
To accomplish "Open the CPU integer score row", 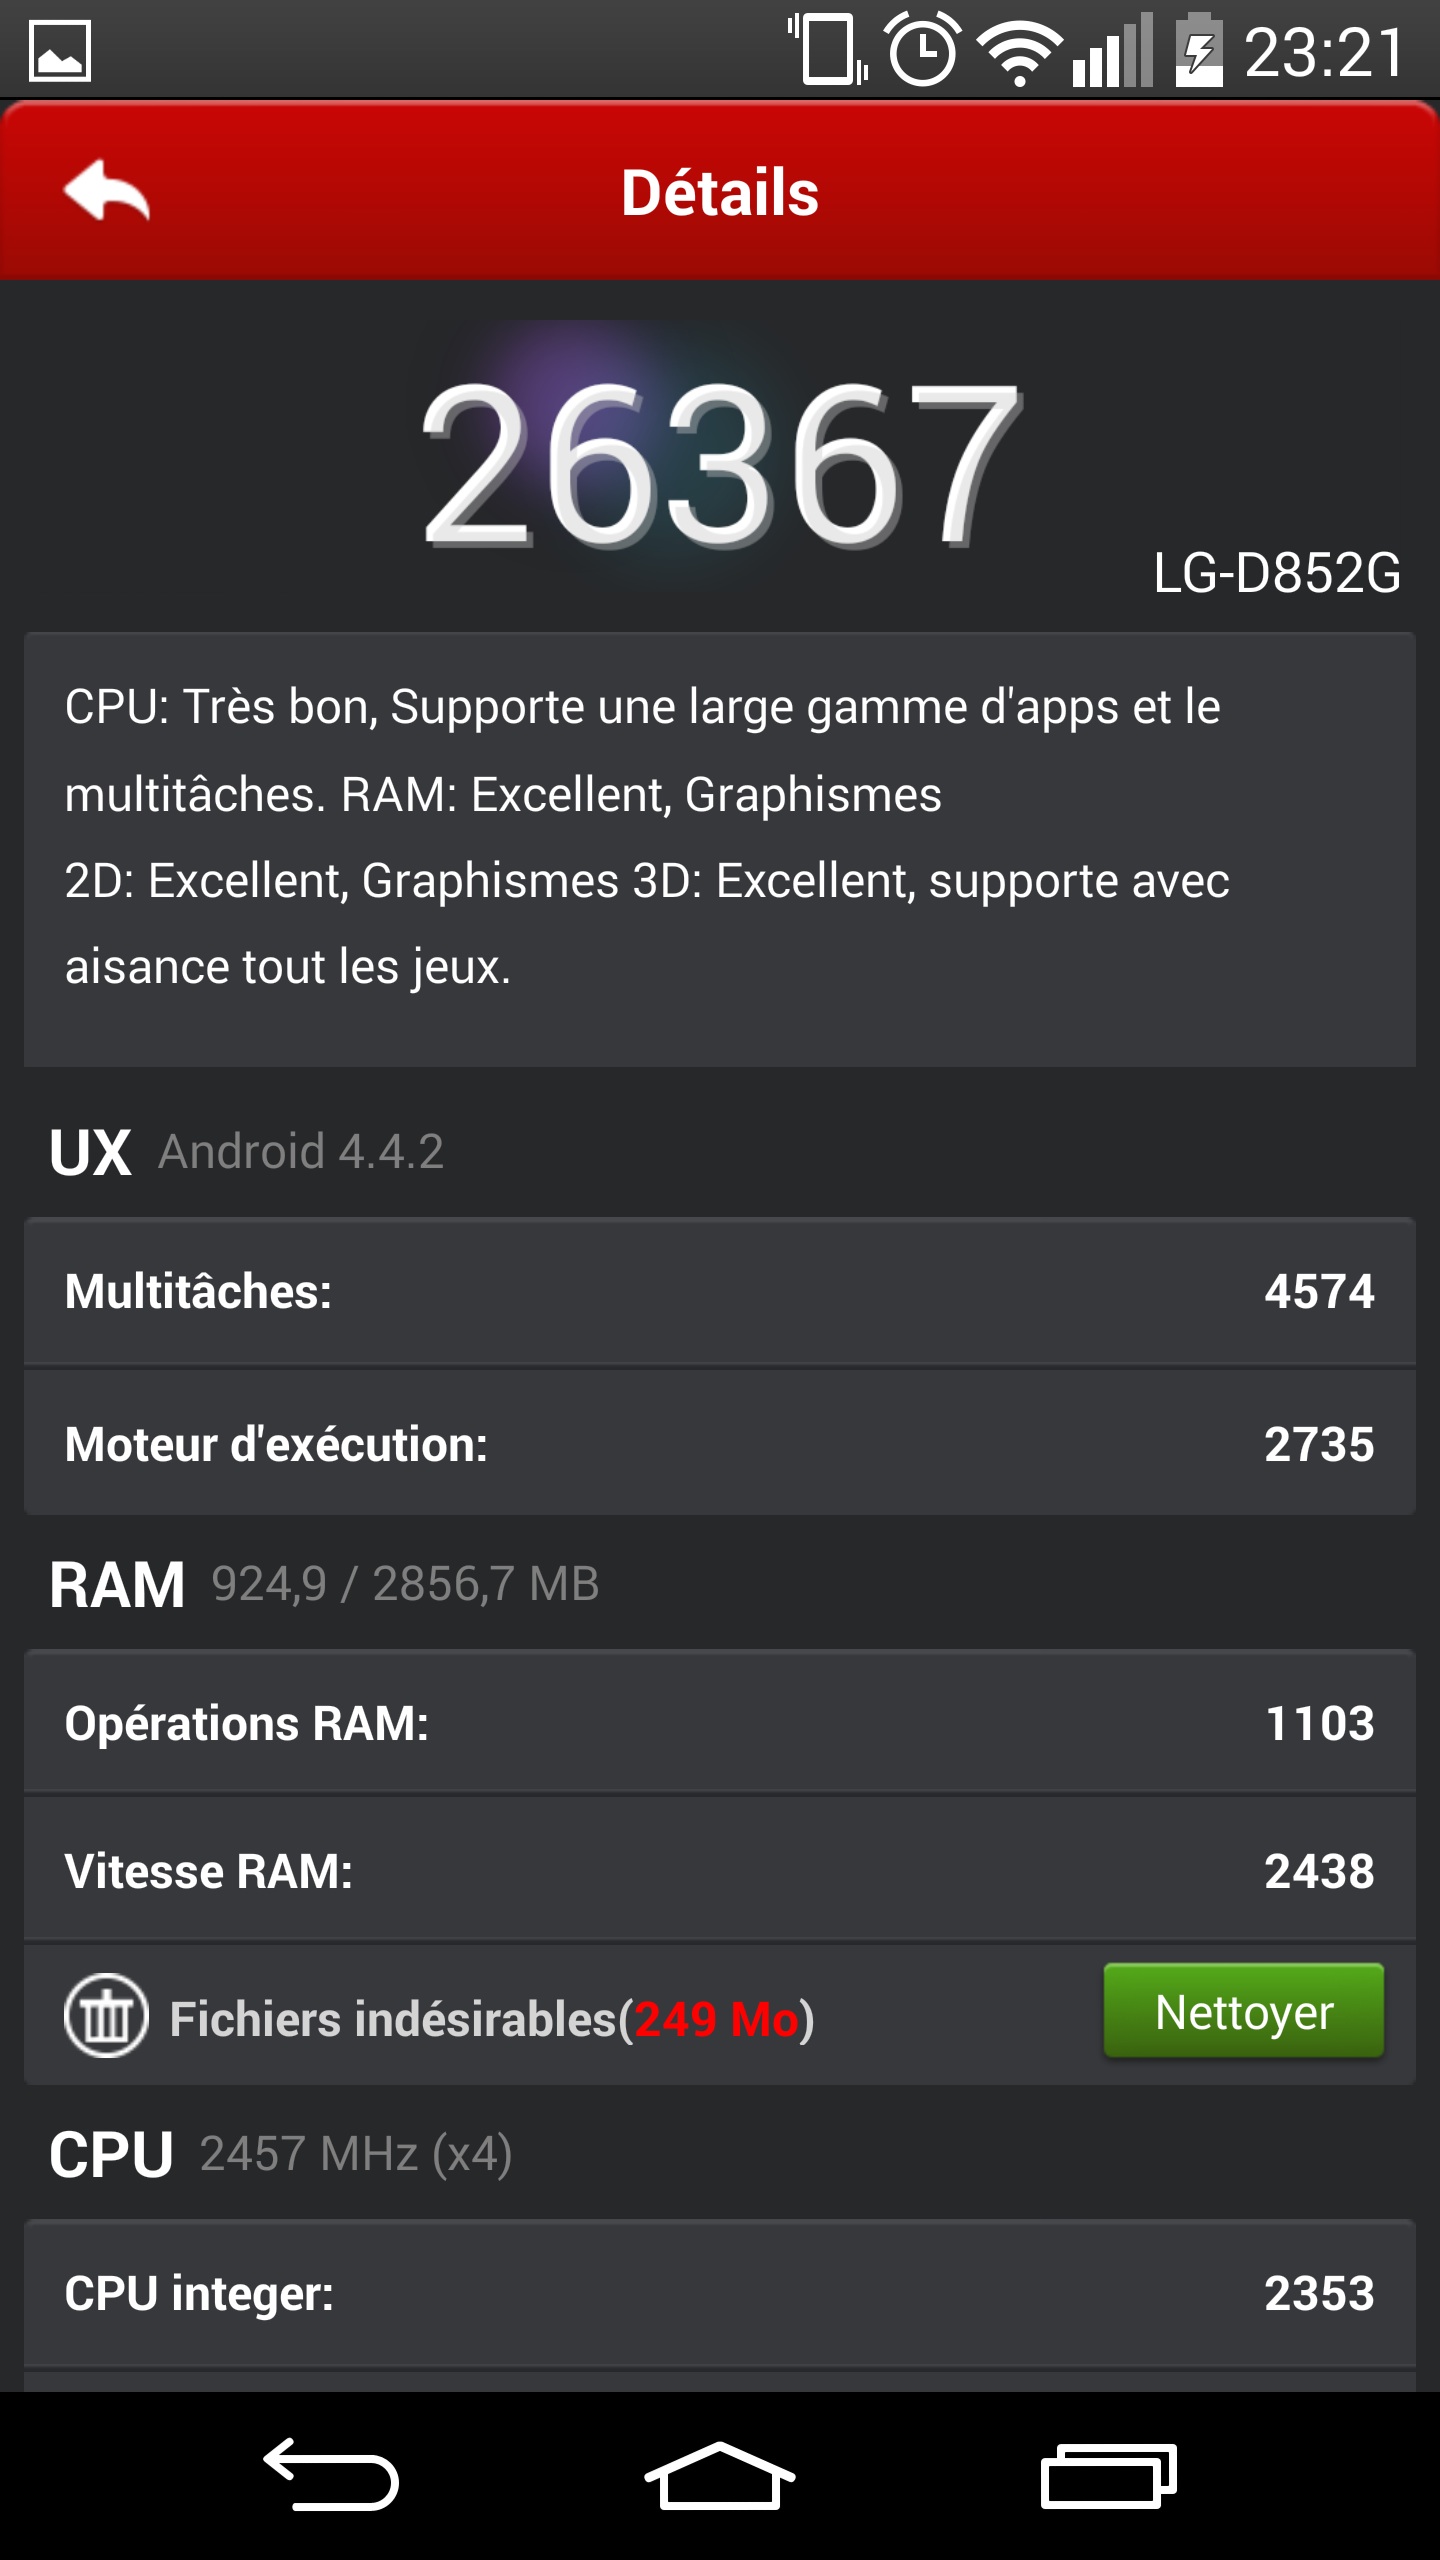I will tap(720, 2293).
